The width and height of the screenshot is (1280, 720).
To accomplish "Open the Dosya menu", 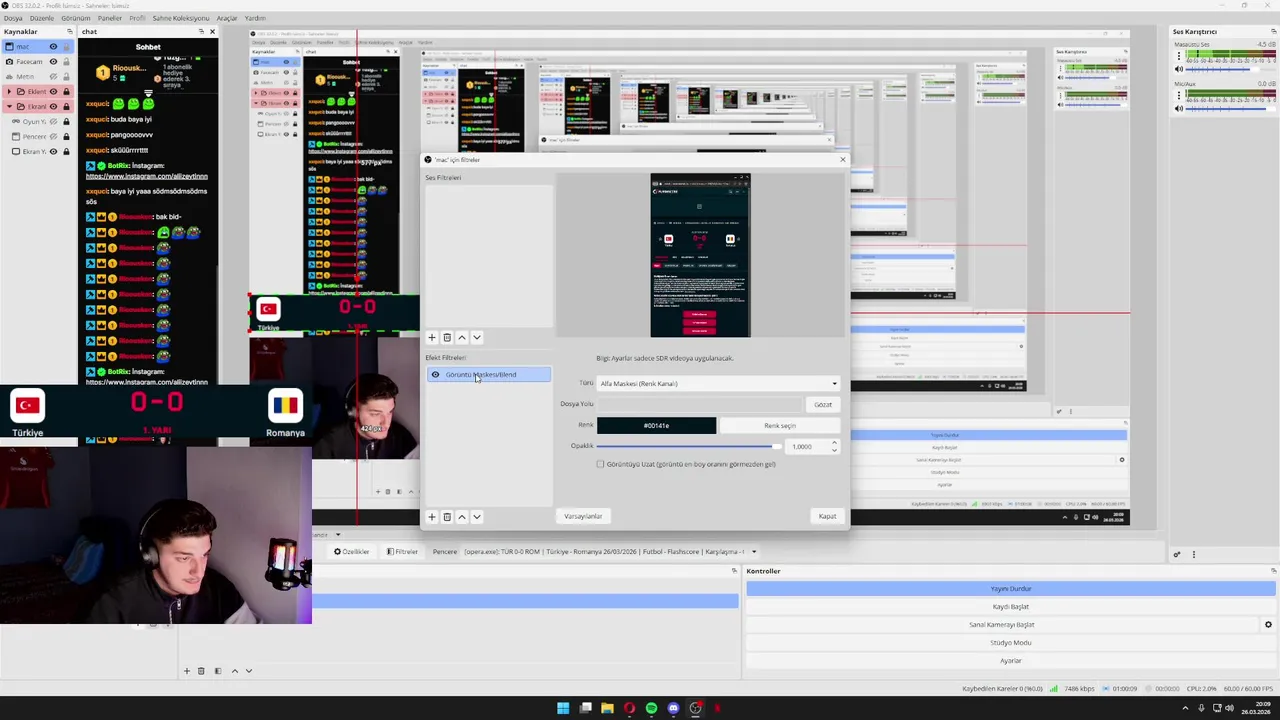I will pyautogui.click(x=13, y=18).
